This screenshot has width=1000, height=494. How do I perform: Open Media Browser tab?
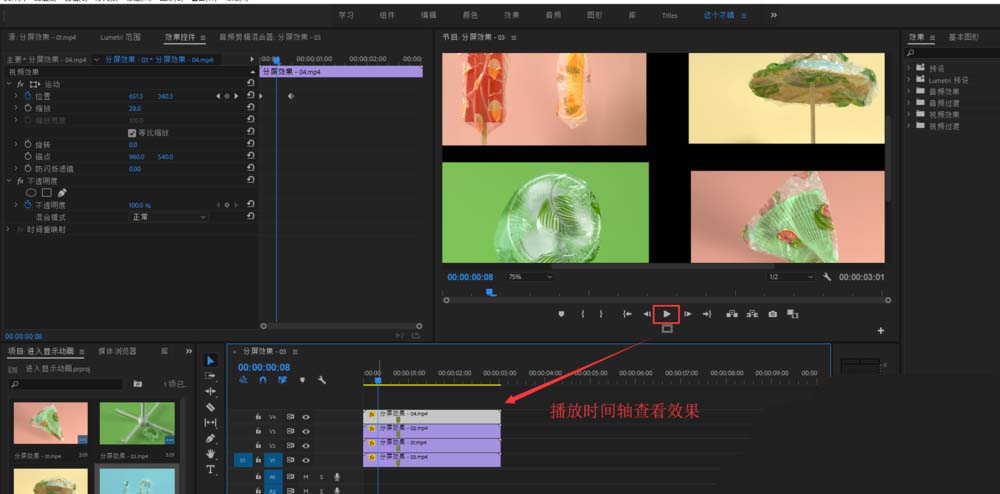pyautogui.click(x=117, y=351)
